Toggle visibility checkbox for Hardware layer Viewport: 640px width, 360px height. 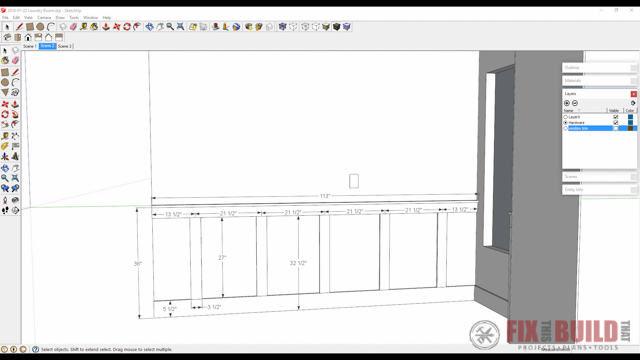[616, 122]
